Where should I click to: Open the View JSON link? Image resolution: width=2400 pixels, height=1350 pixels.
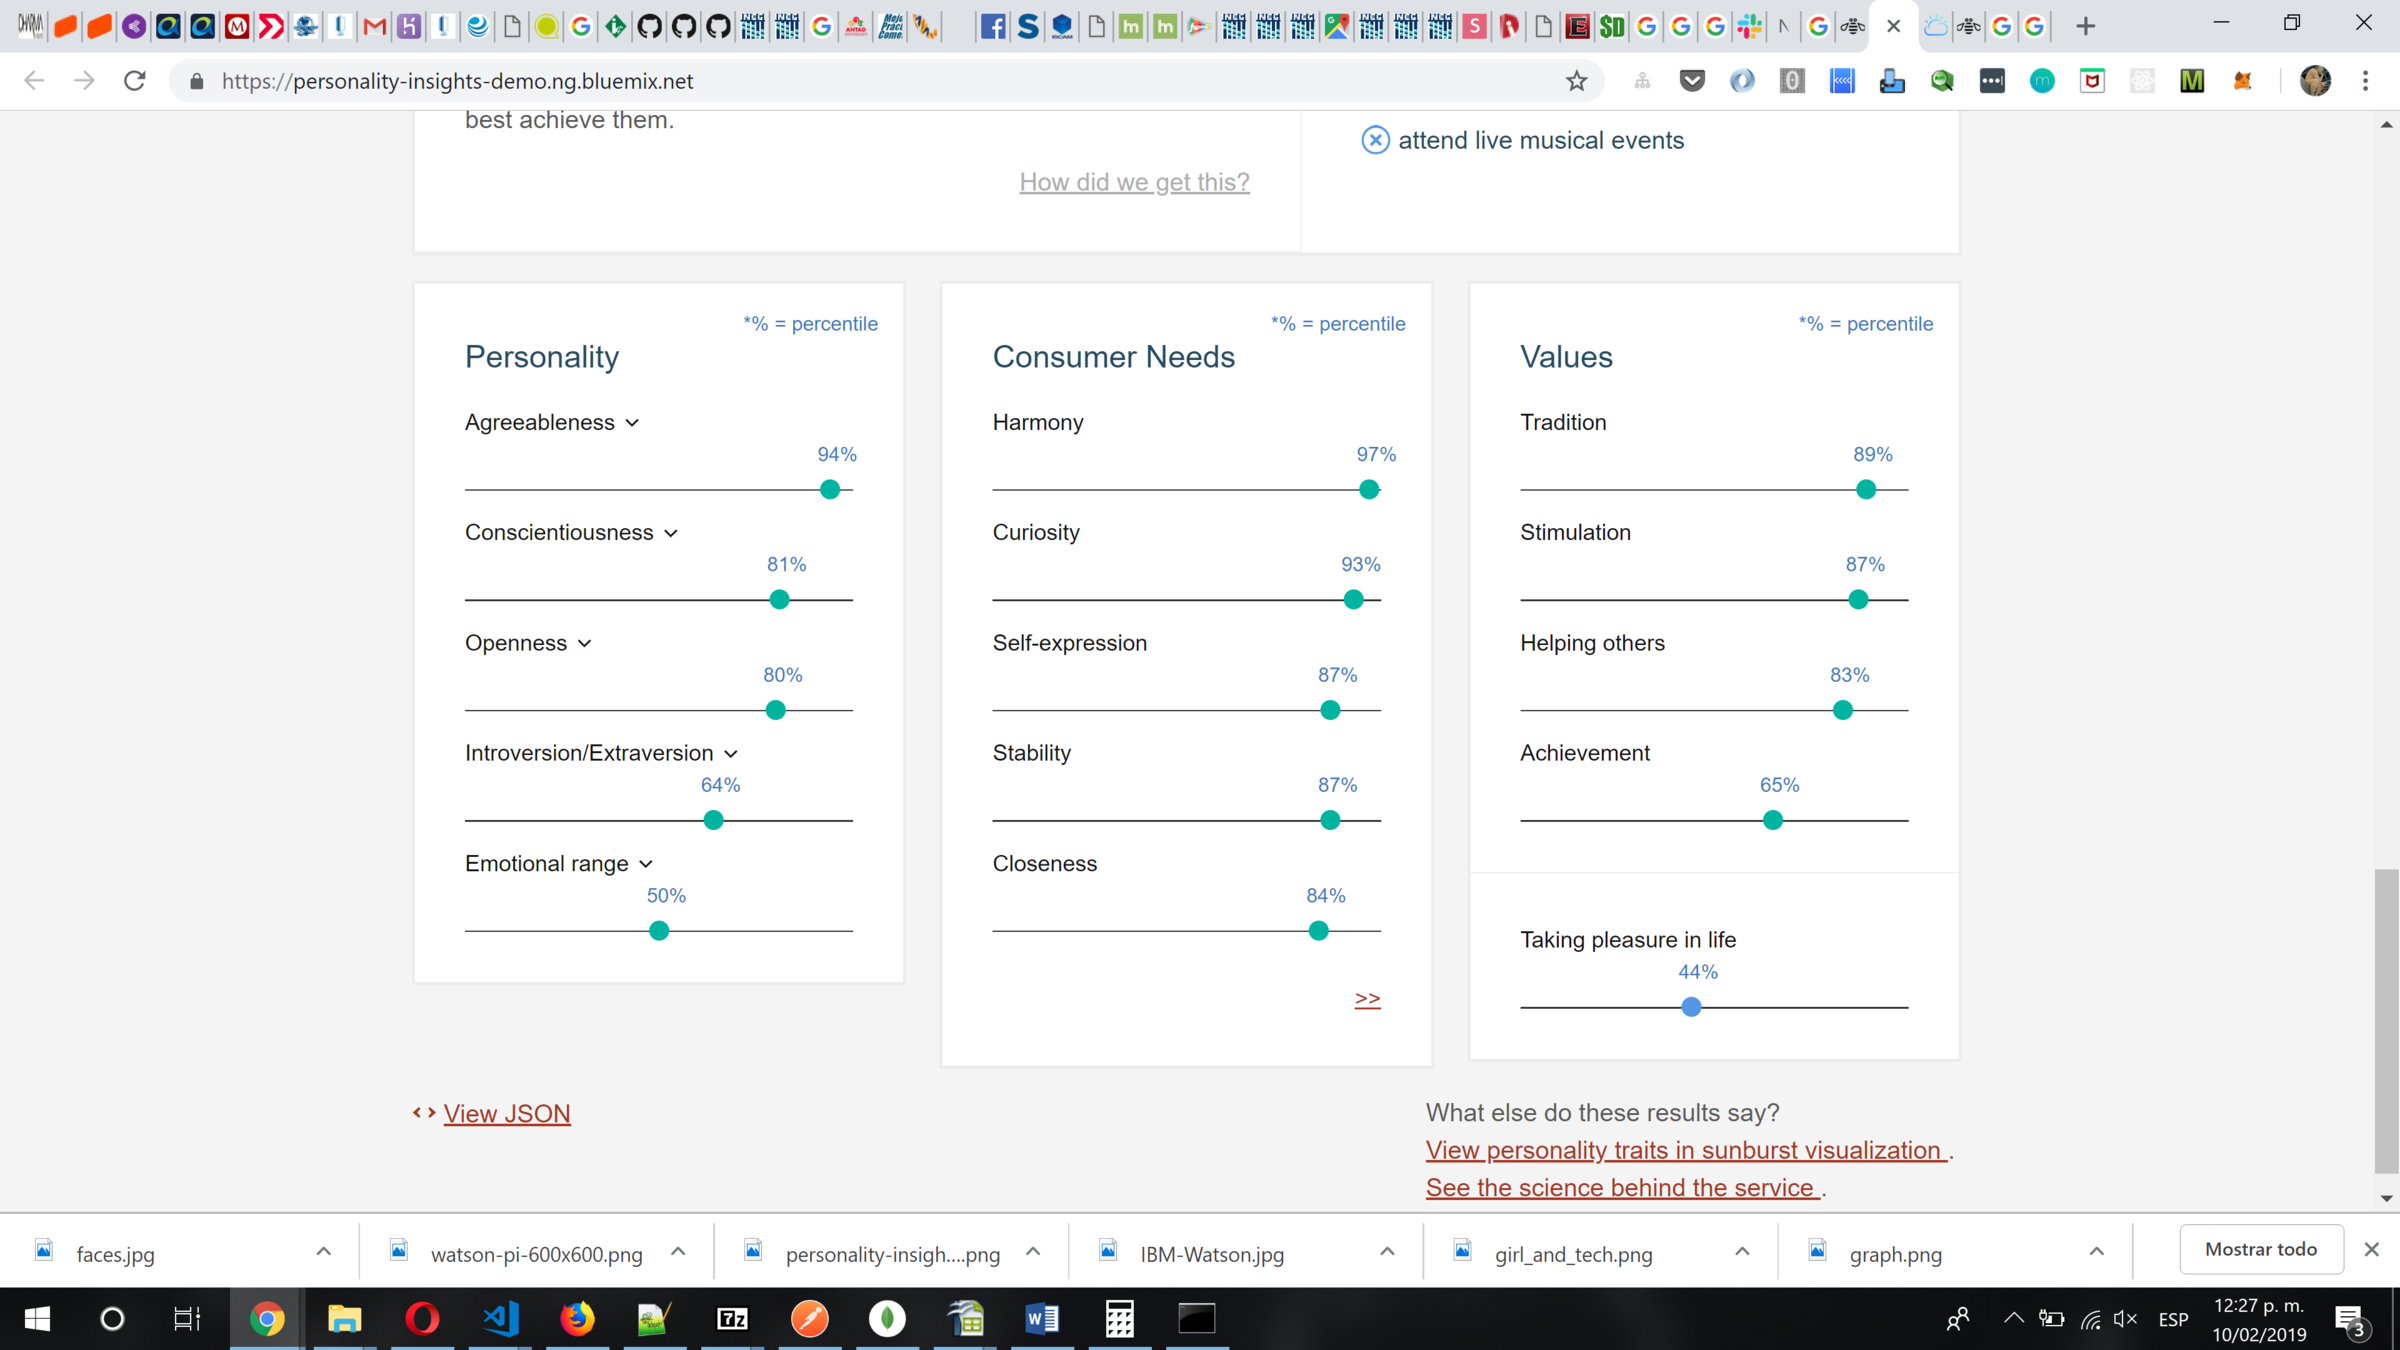click(x=506, y=1113)
